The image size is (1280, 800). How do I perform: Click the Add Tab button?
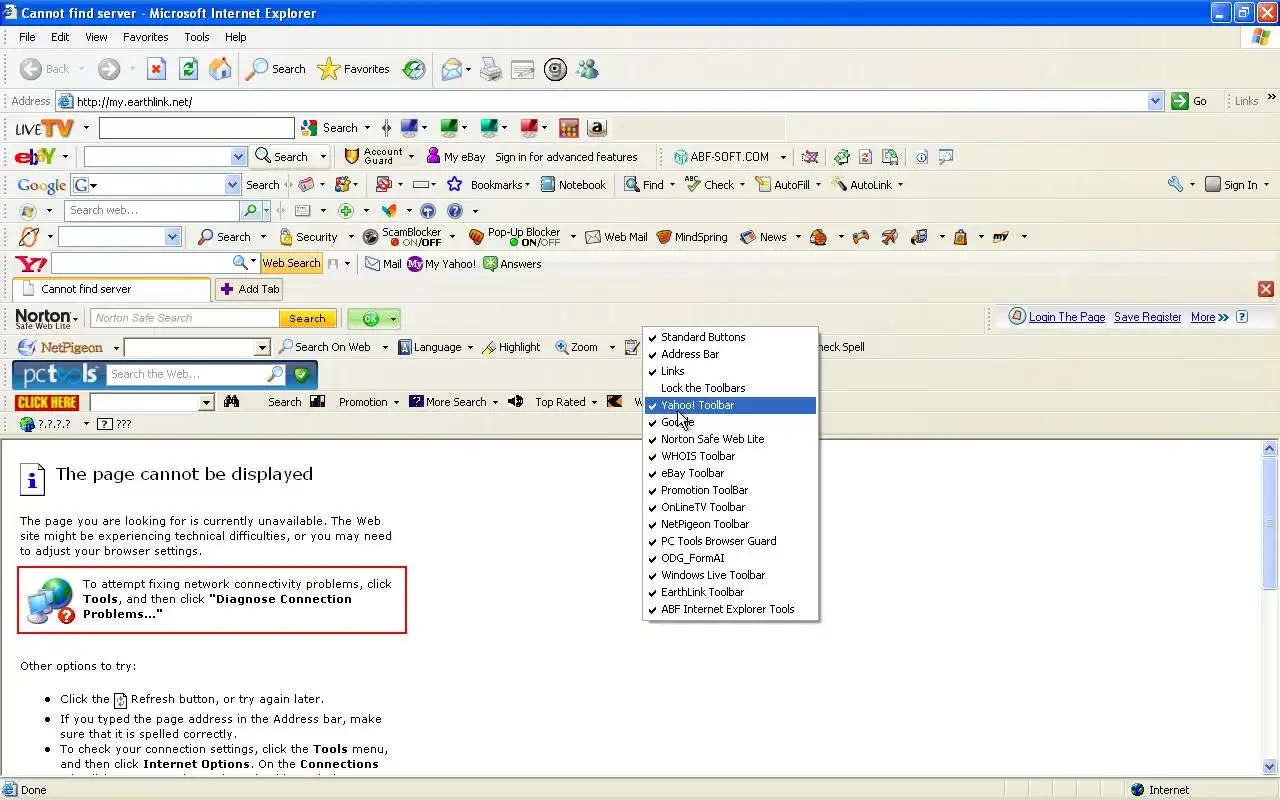(x=249, y=289)
